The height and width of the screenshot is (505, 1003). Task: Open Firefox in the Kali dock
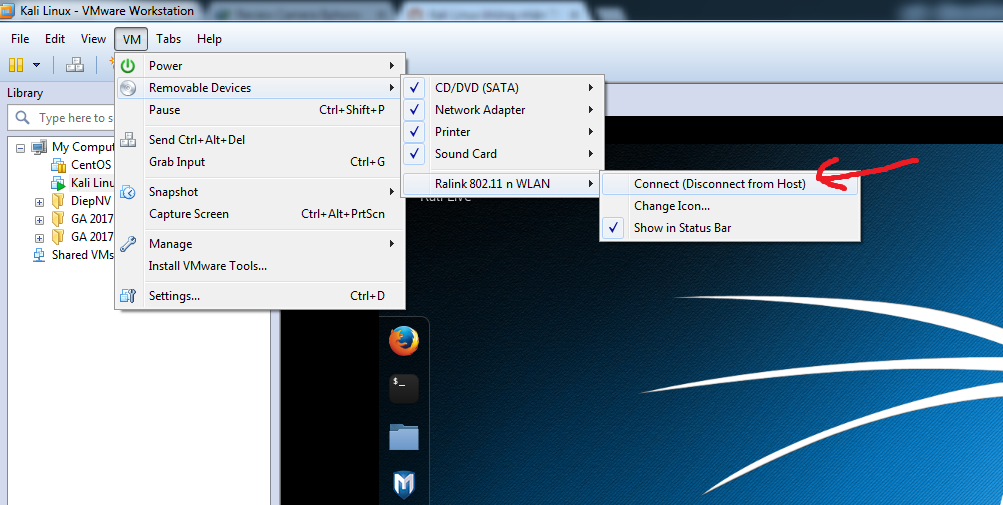(x=403, y=341)
